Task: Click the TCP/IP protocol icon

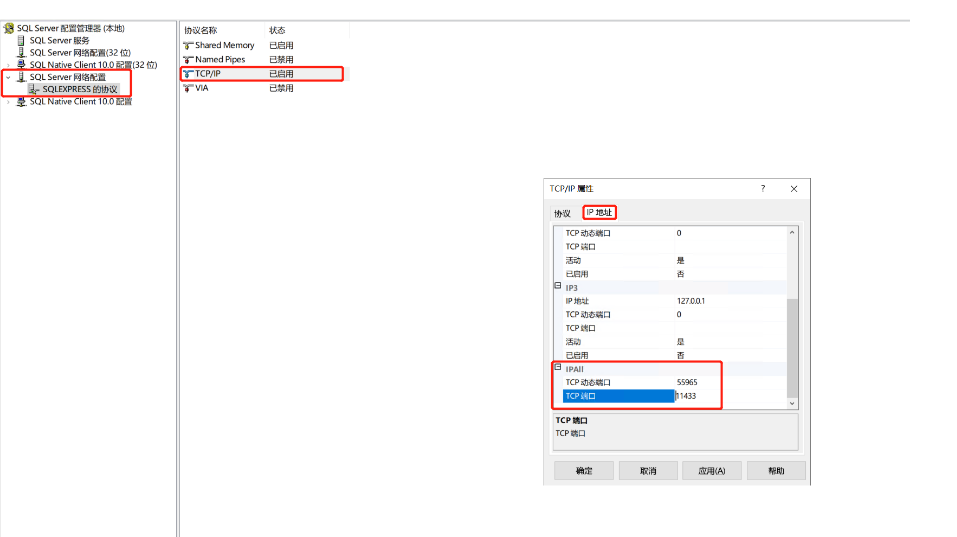Action: (188, 74)
